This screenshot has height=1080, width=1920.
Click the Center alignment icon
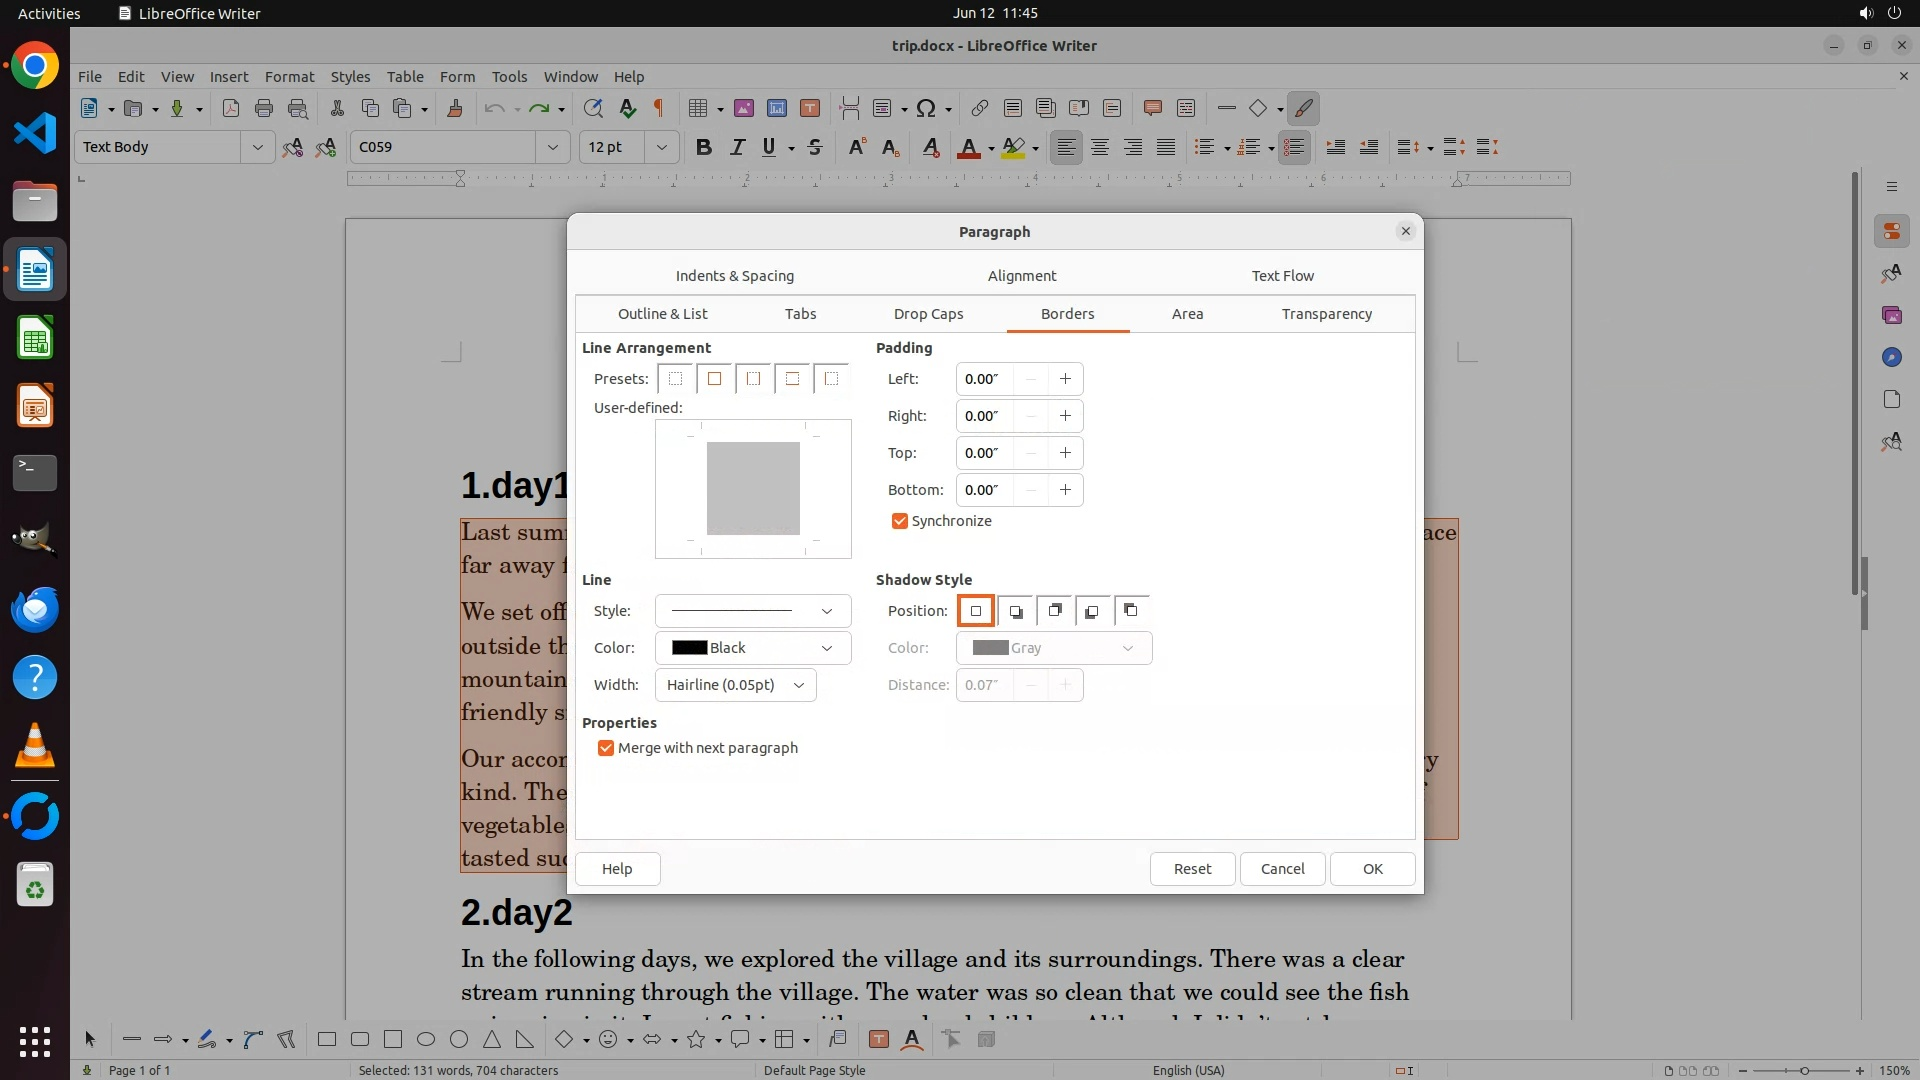click(x=1100, y=147)
